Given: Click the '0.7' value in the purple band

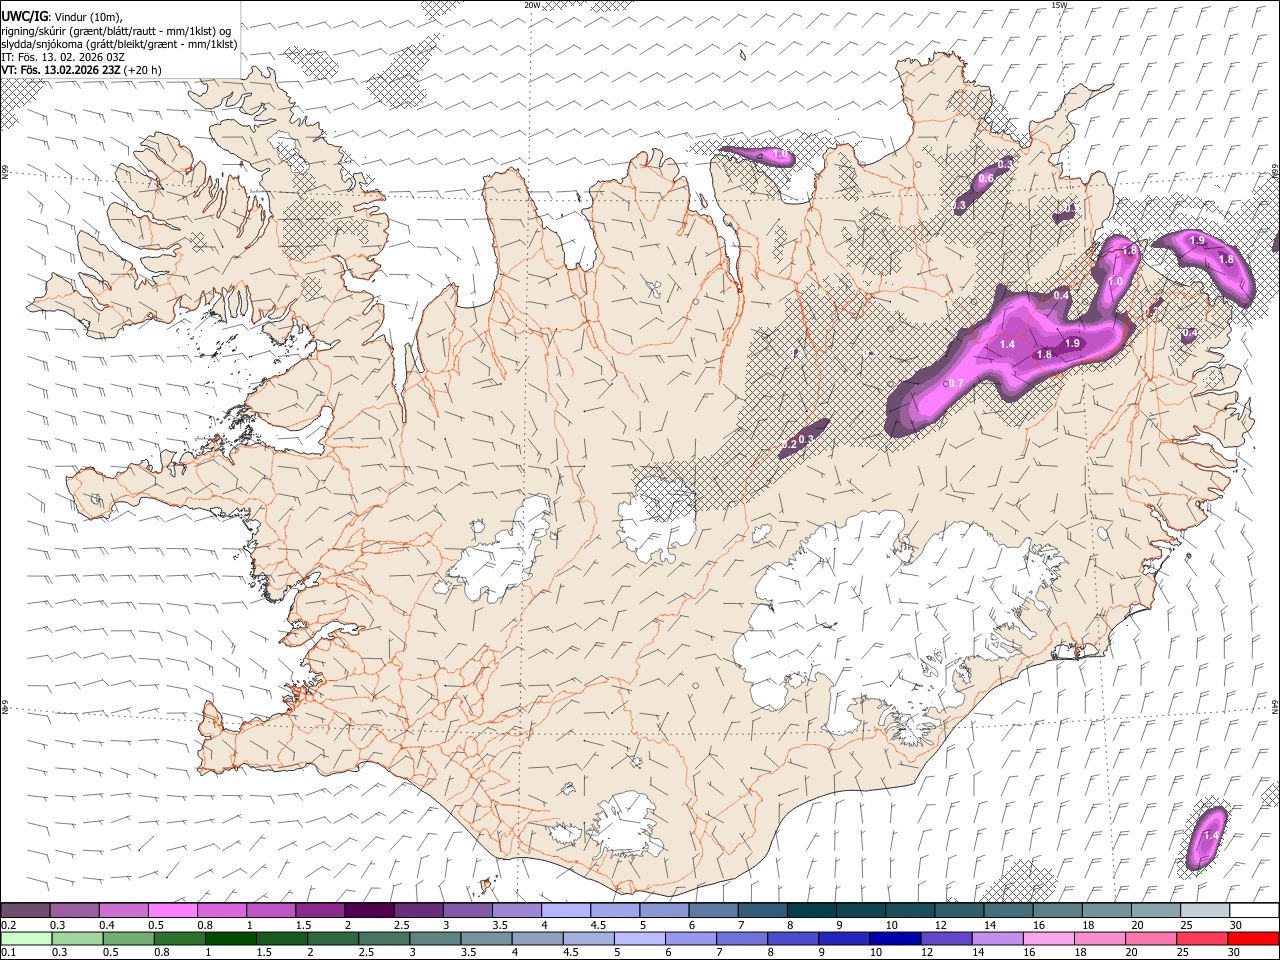Looking at the screenshot, I should click(x=956, y=383).
